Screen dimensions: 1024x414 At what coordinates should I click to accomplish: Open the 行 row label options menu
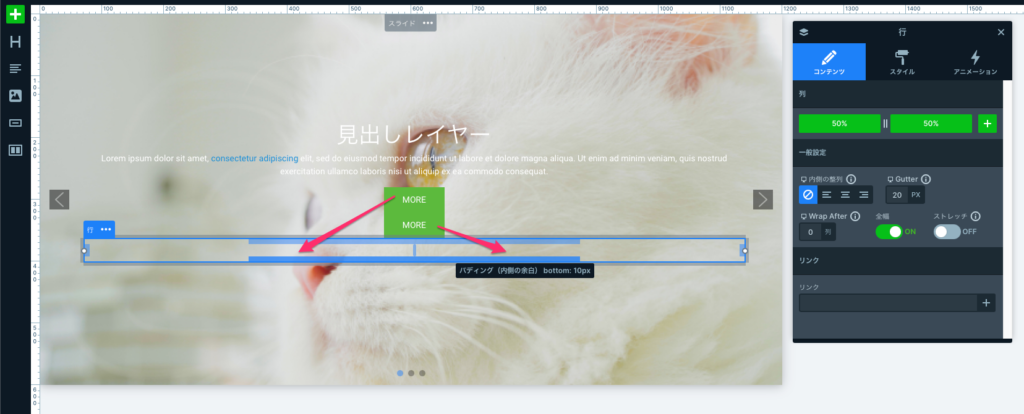tap(106, 229)
